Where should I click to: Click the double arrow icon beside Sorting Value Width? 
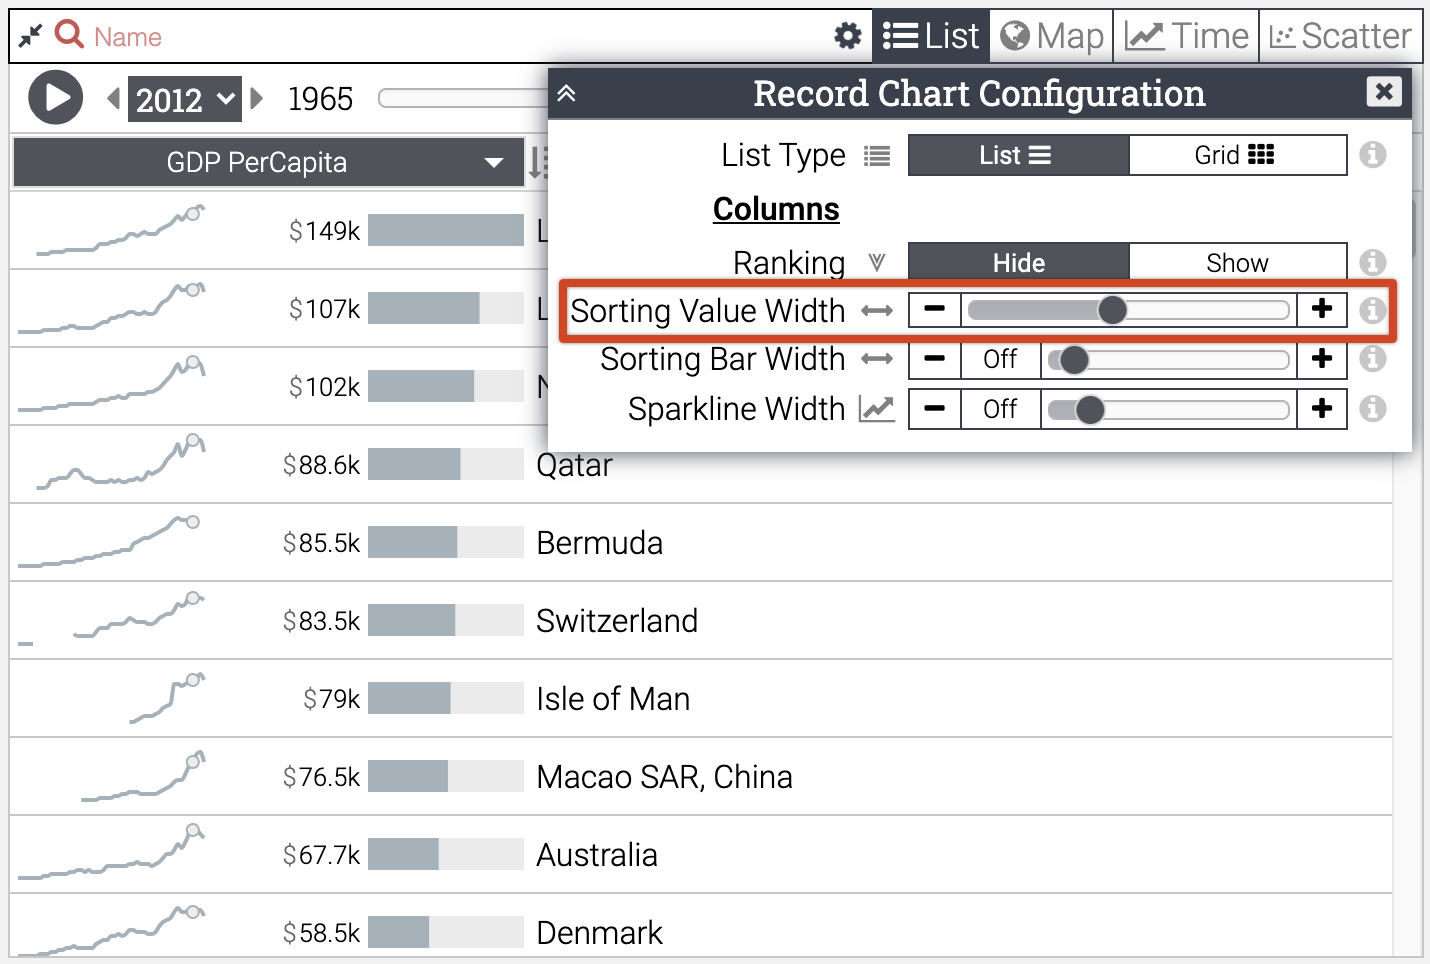[x=877, y=311]
